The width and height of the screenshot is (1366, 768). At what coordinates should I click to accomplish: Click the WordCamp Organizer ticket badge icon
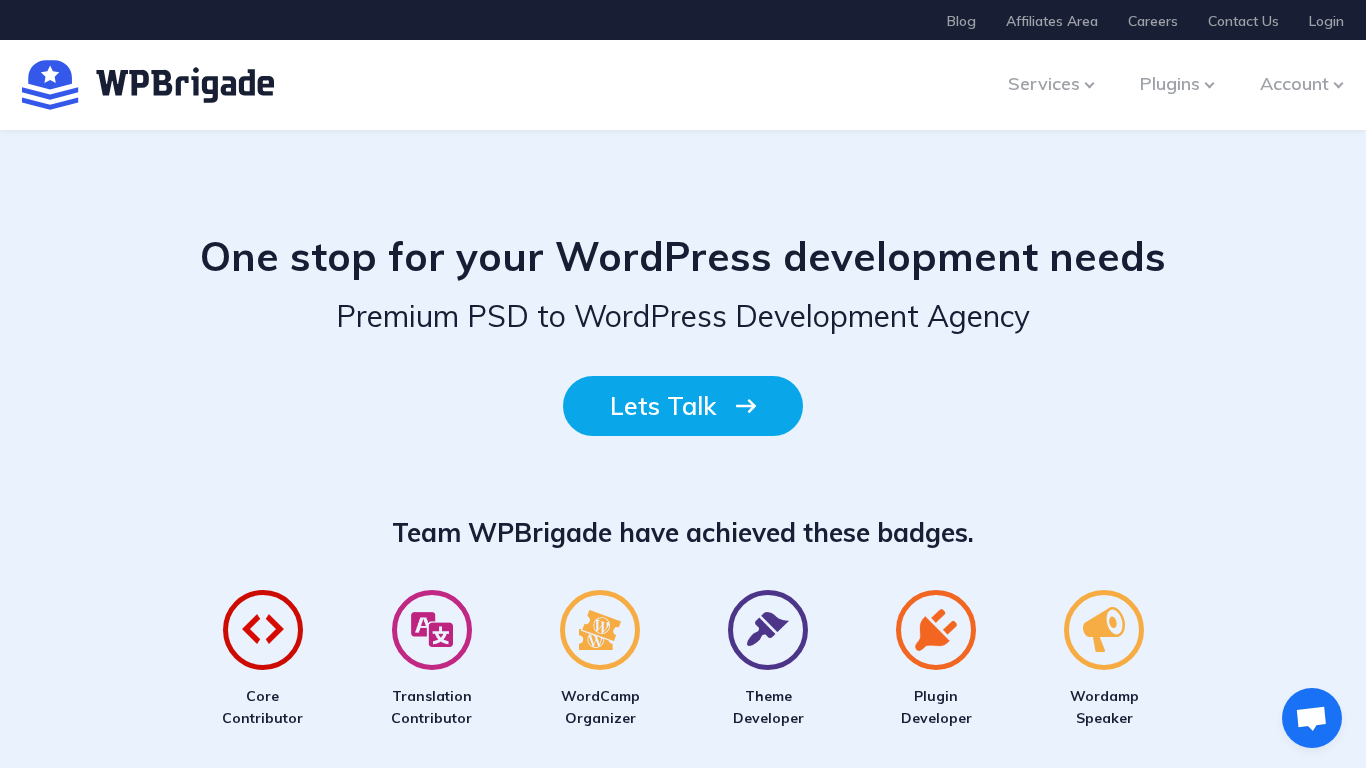click(x=600, y=630)
